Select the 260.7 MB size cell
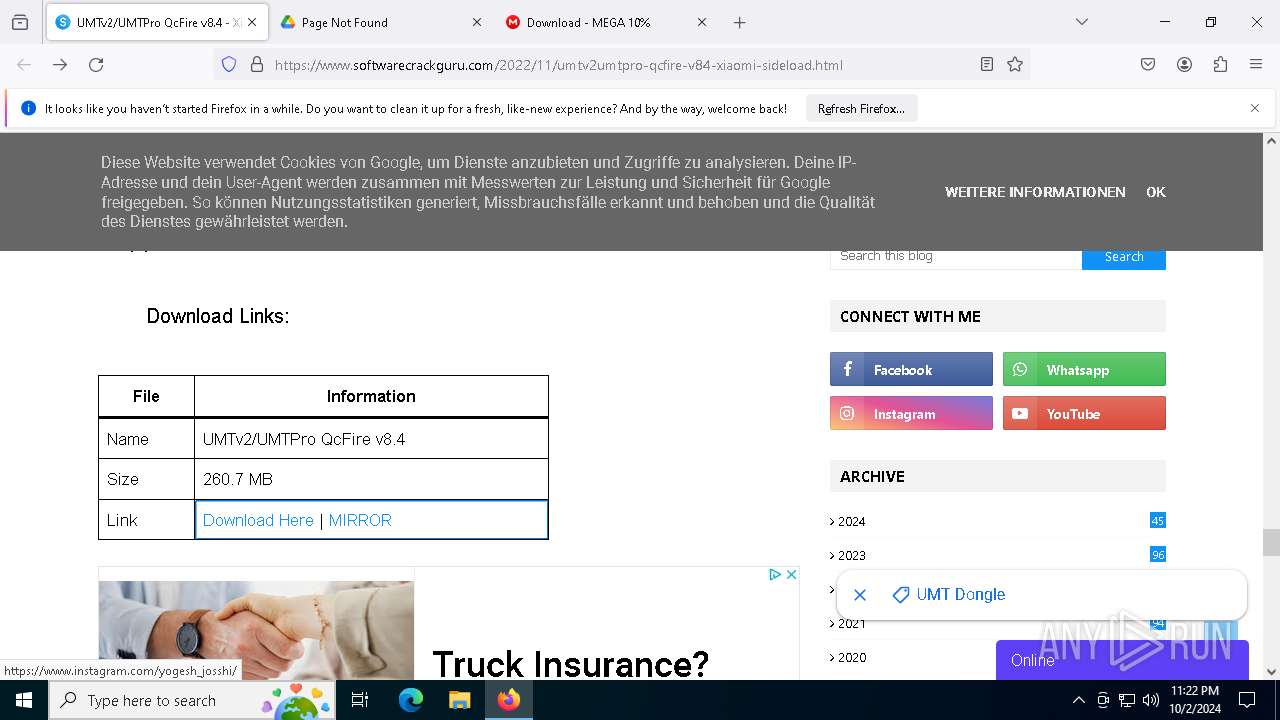Viewport: 1280px width, 720px height. (x=371, y=479)
